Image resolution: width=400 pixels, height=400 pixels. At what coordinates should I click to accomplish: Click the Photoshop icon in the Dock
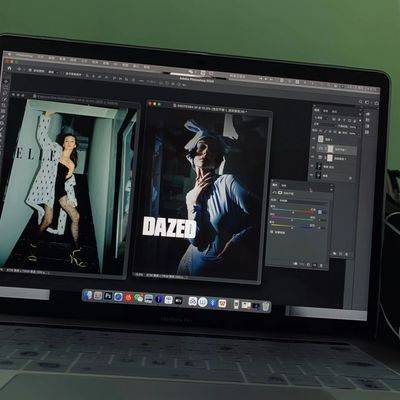(108, 296)
